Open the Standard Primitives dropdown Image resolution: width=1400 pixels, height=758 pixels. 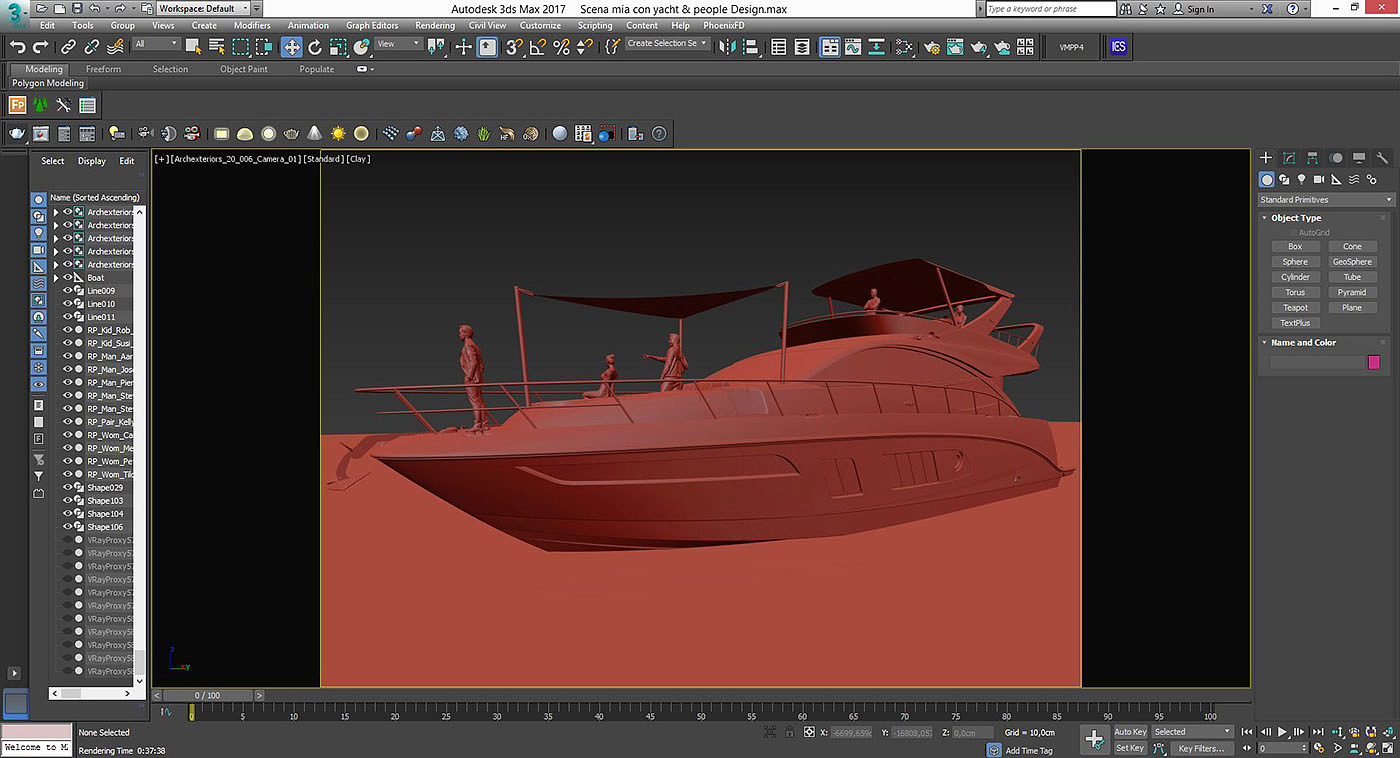coord(1325,200)
